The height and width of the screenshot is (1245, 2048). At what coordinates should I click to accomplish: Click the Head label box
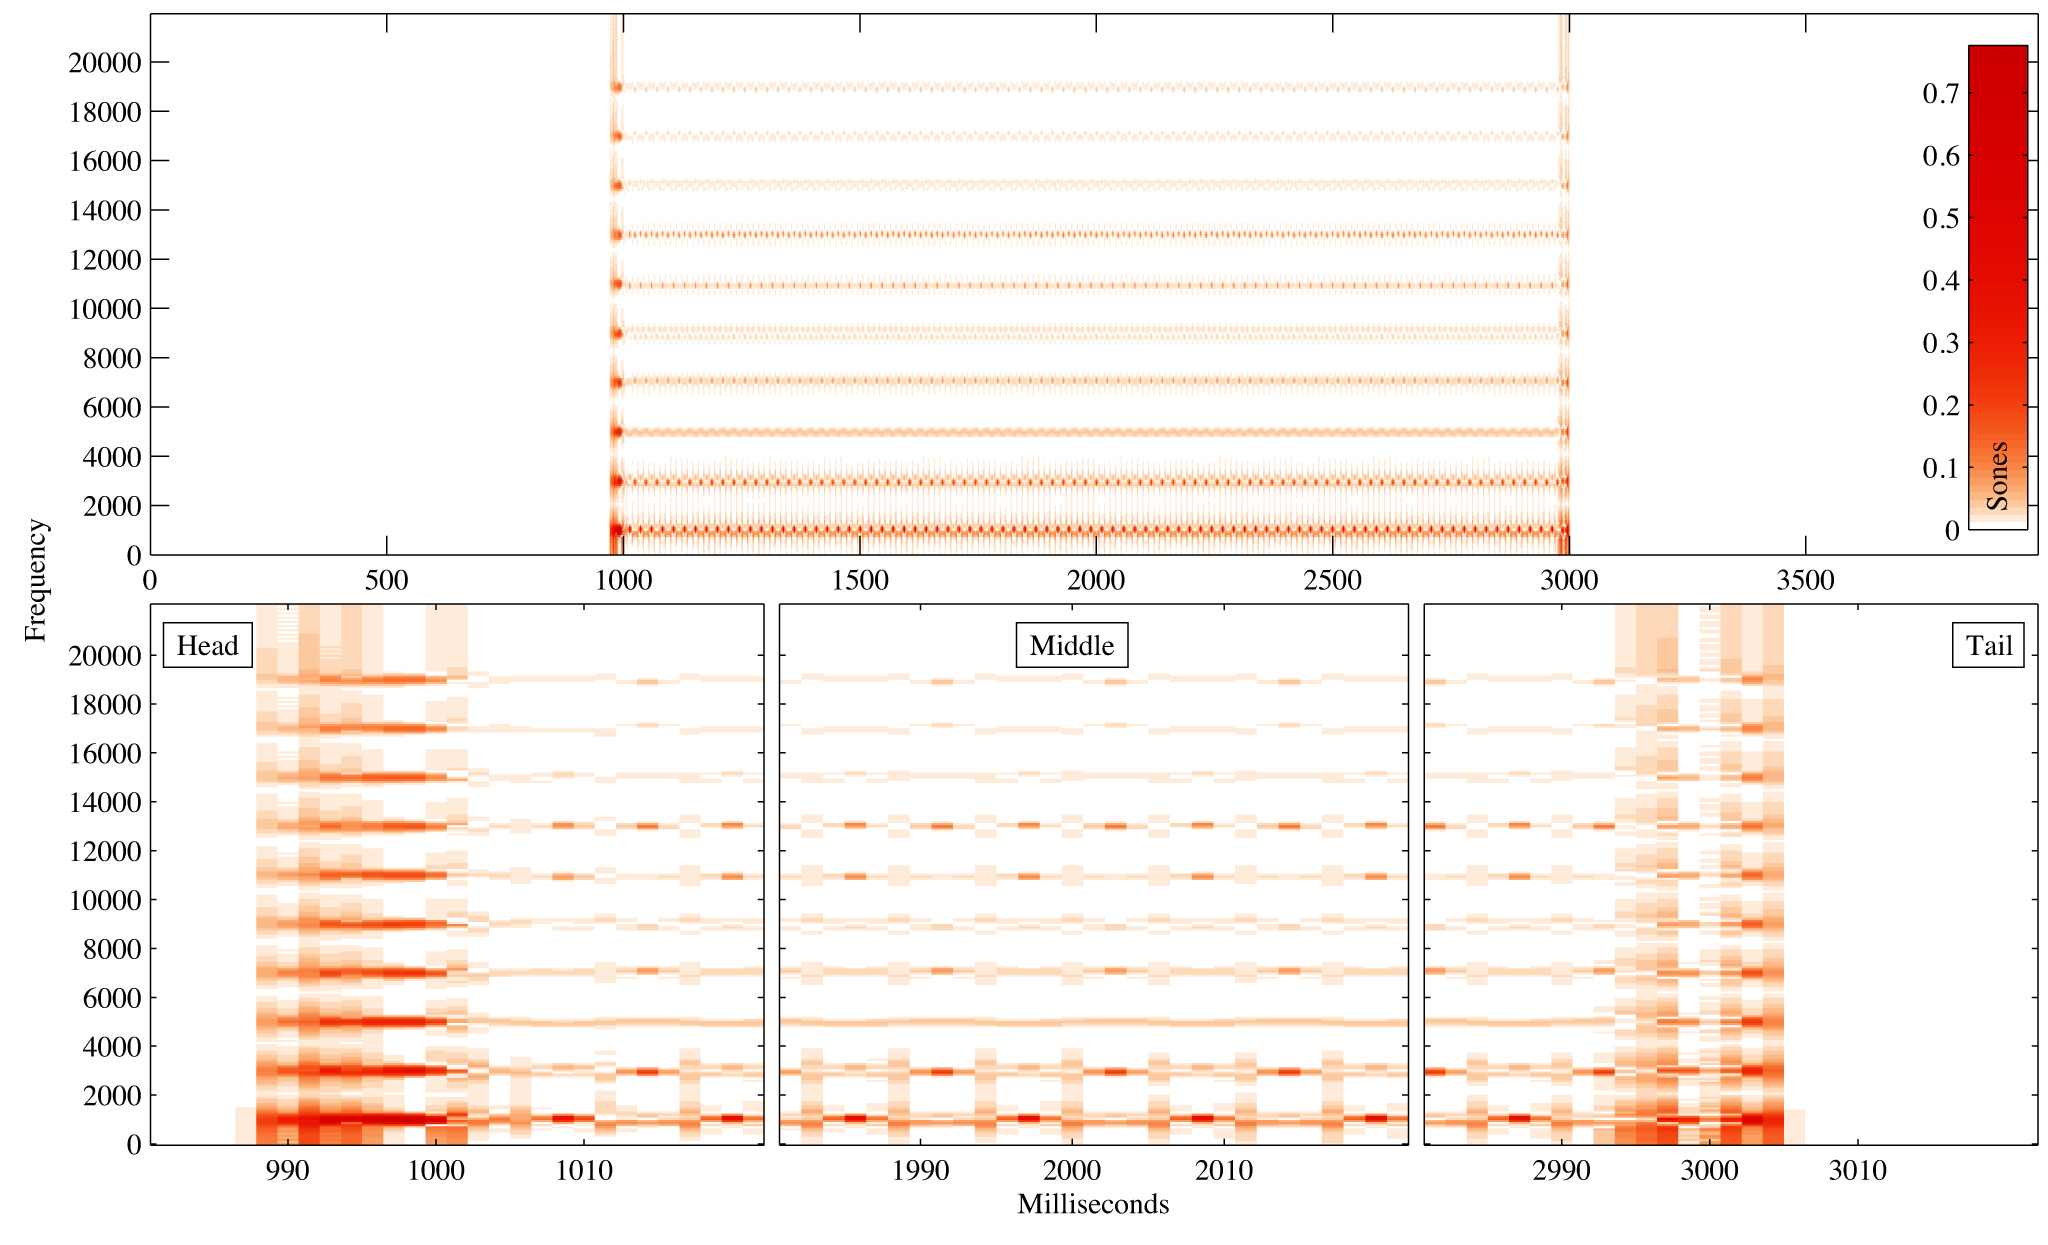pyautogui.click(x=207, y=645)
